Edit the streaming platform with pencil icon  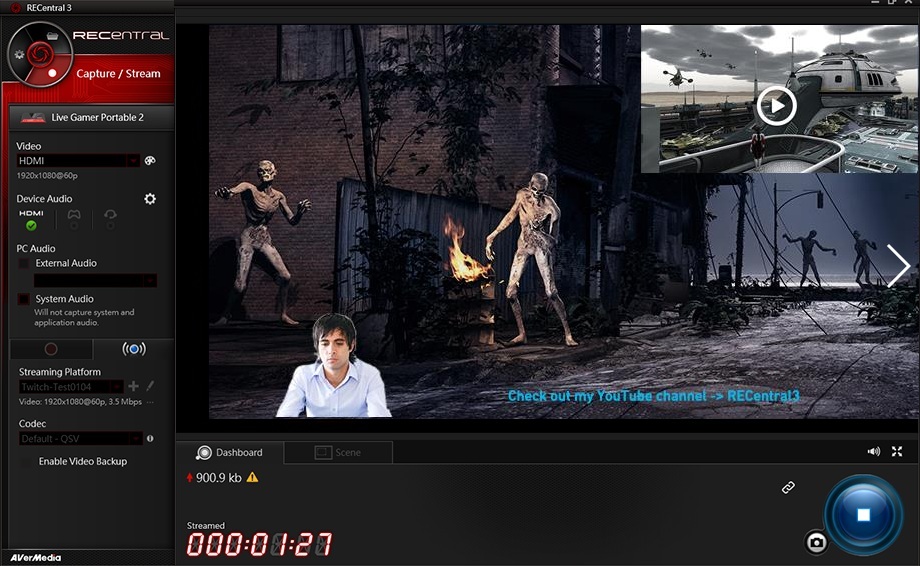tap(150, 386)
